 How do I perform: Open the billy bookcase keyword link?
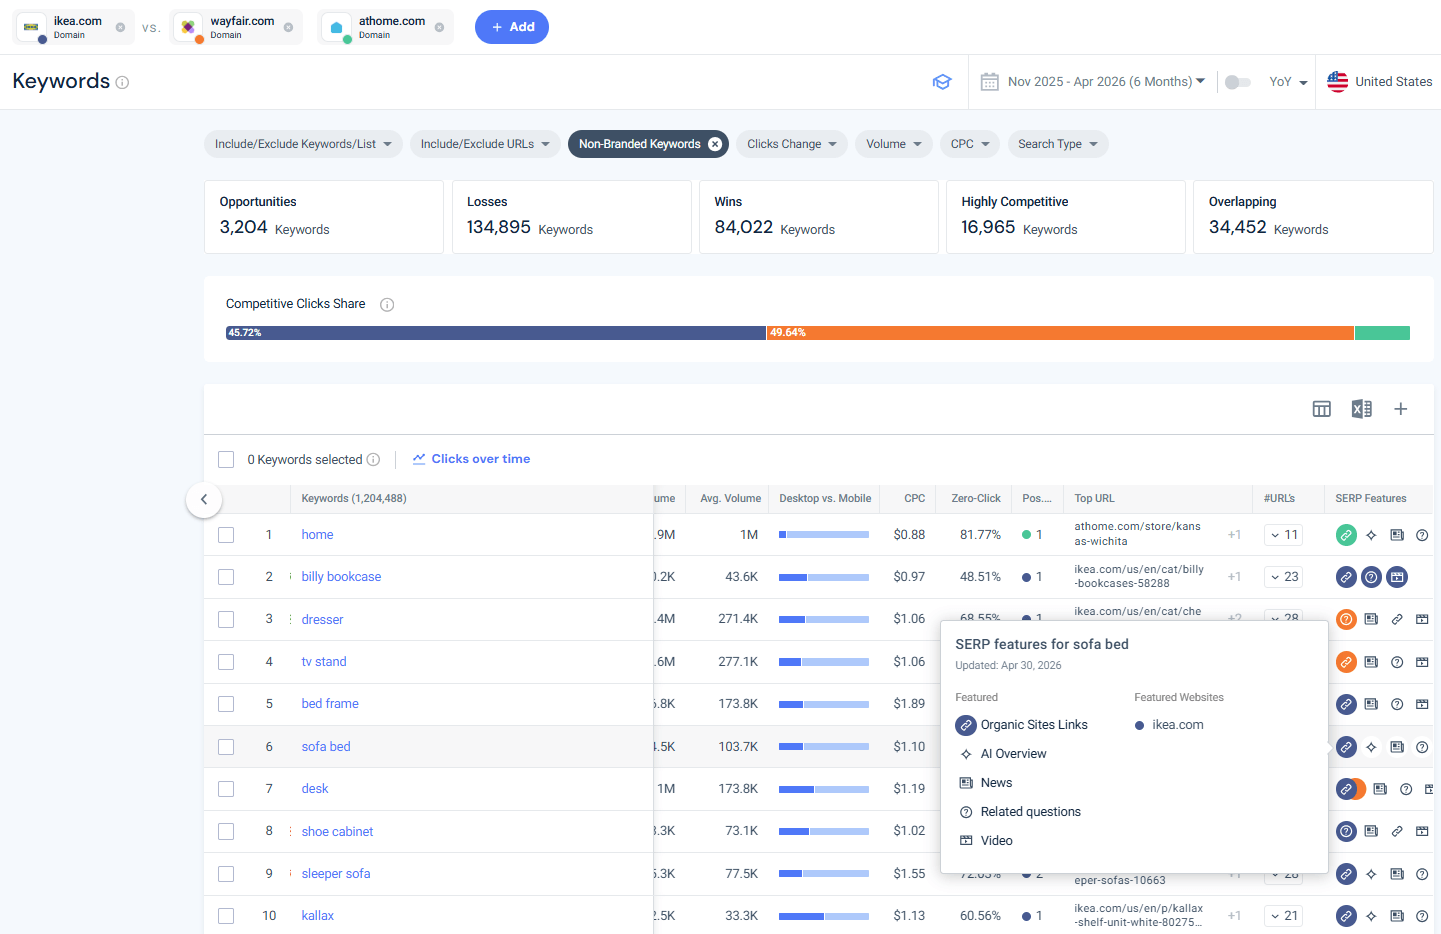click(341, 577)
